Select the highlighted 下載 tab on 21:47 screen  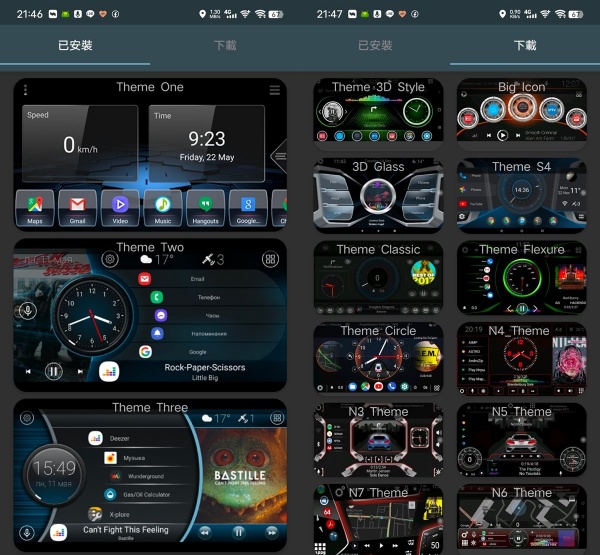[x=525, y=45]
